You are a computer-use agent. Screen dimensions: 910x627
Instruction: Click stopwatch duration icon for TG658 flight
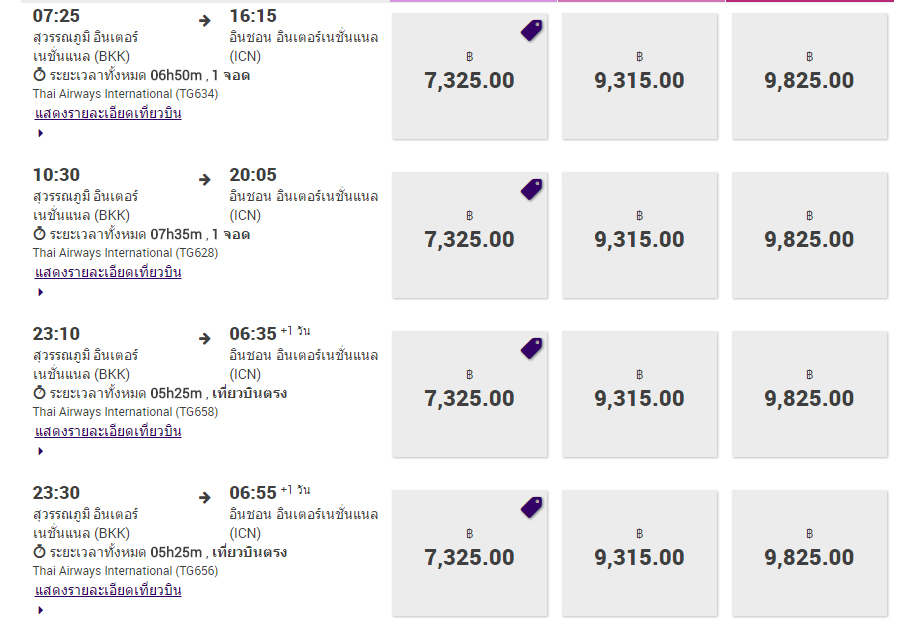coord(39,393)
